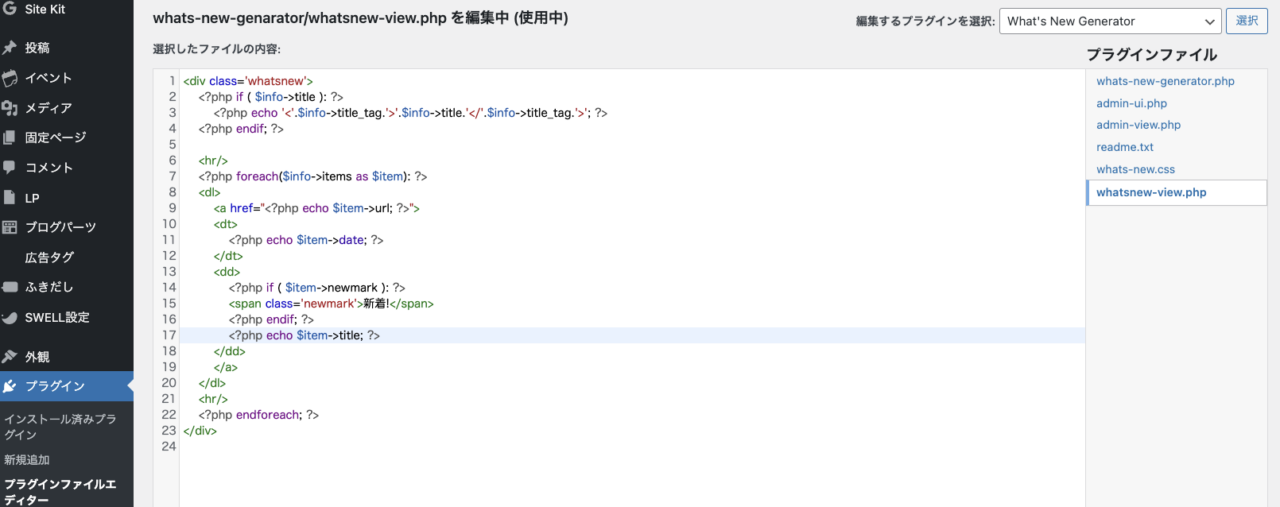
Task: Click the pin icon beside 投稿
Action: point(9,47)
